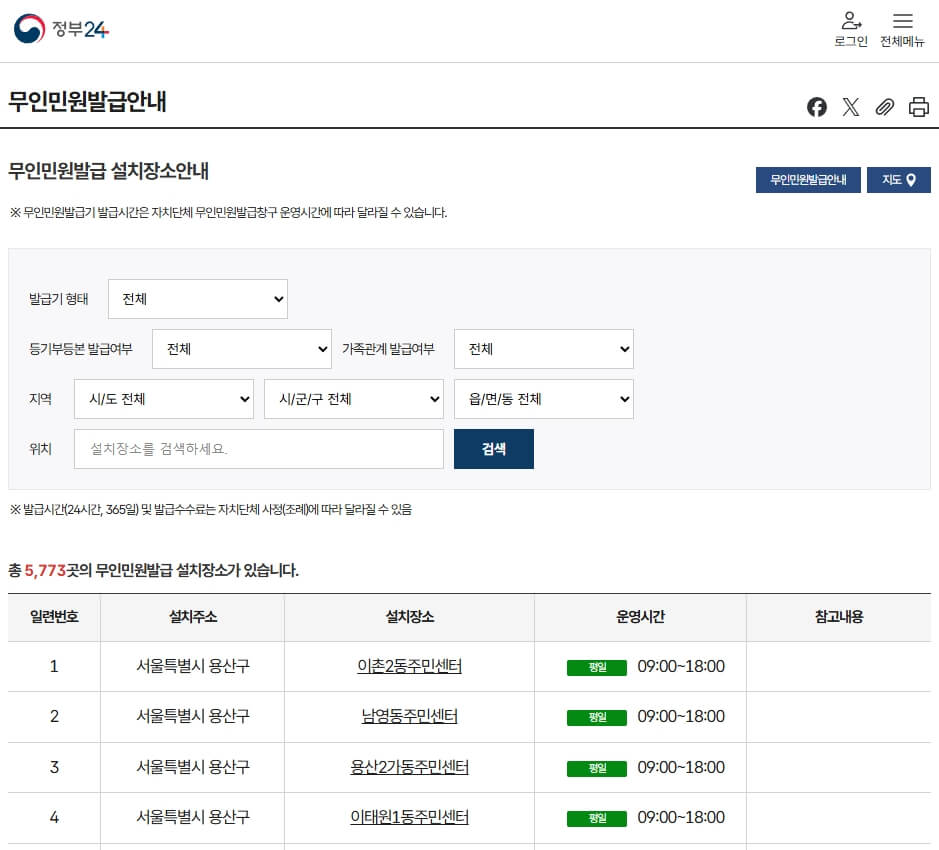Share the page via the X icon
Screen dimensions: 939x850
(851, 106)
